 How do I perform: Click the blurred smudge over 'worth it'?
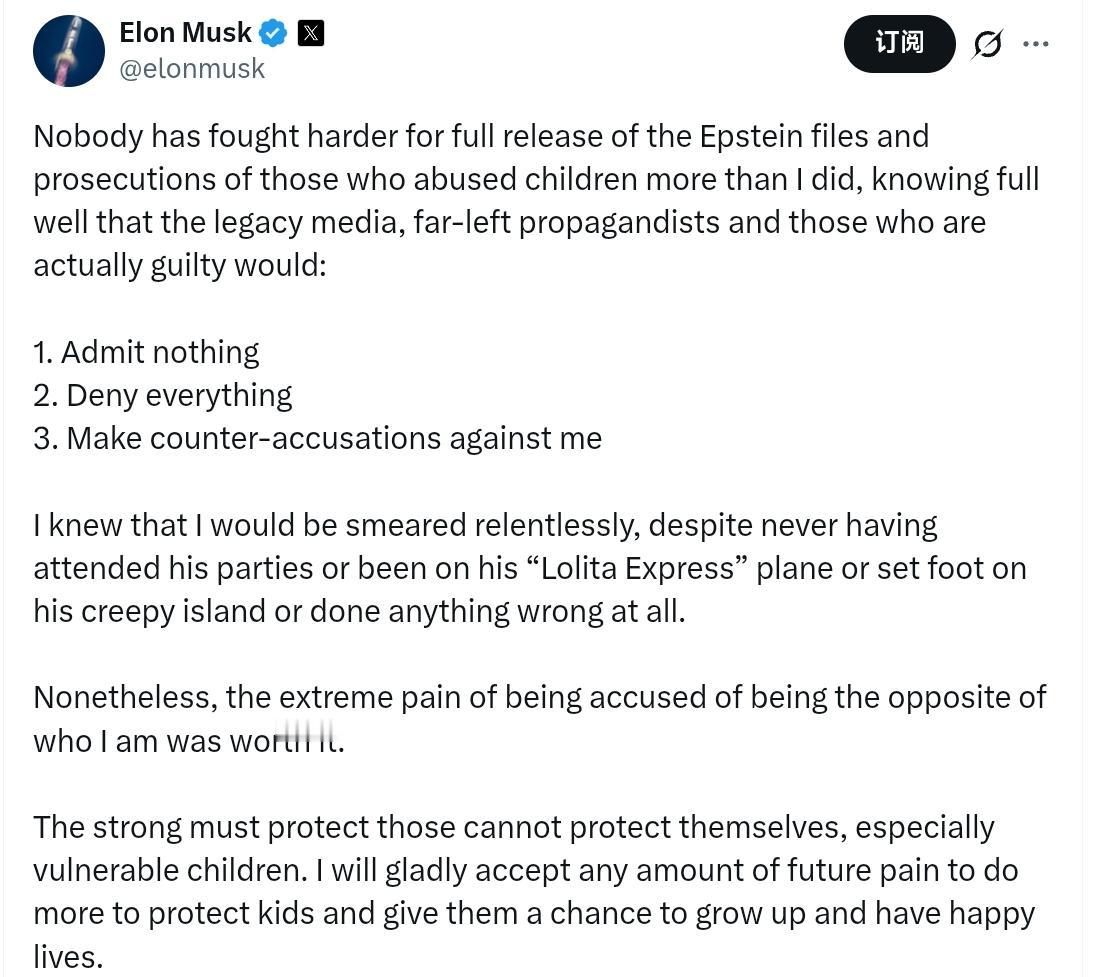click(304, 736)
